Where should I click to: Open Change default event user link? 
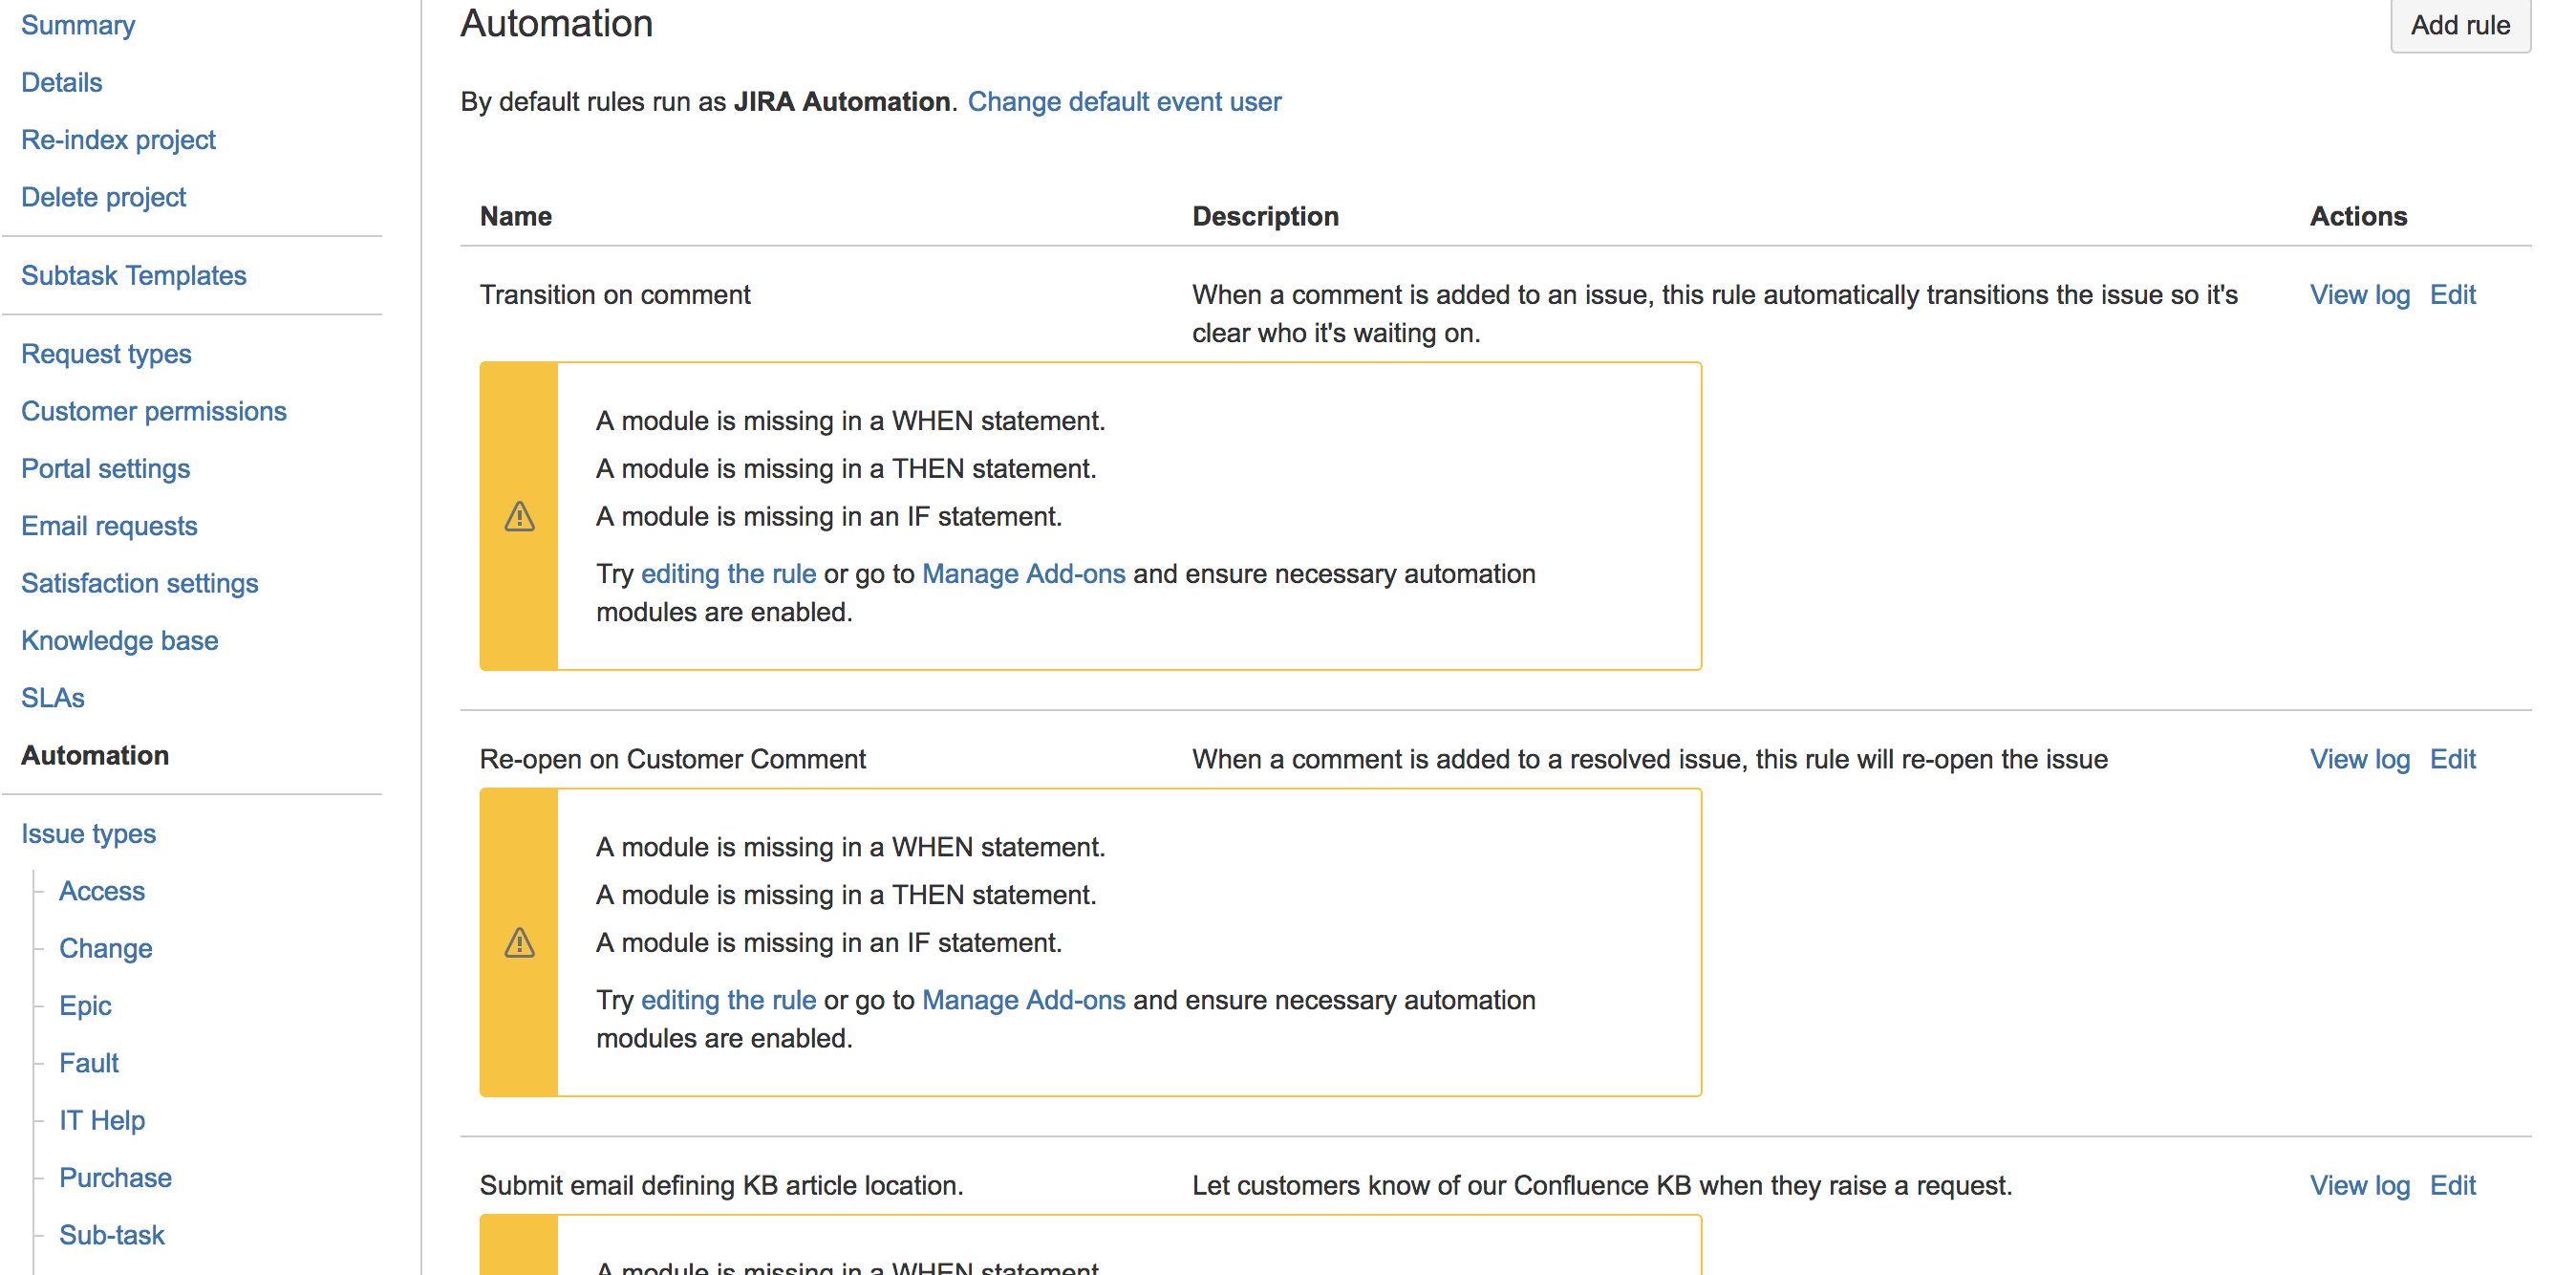click(1124, 102)
